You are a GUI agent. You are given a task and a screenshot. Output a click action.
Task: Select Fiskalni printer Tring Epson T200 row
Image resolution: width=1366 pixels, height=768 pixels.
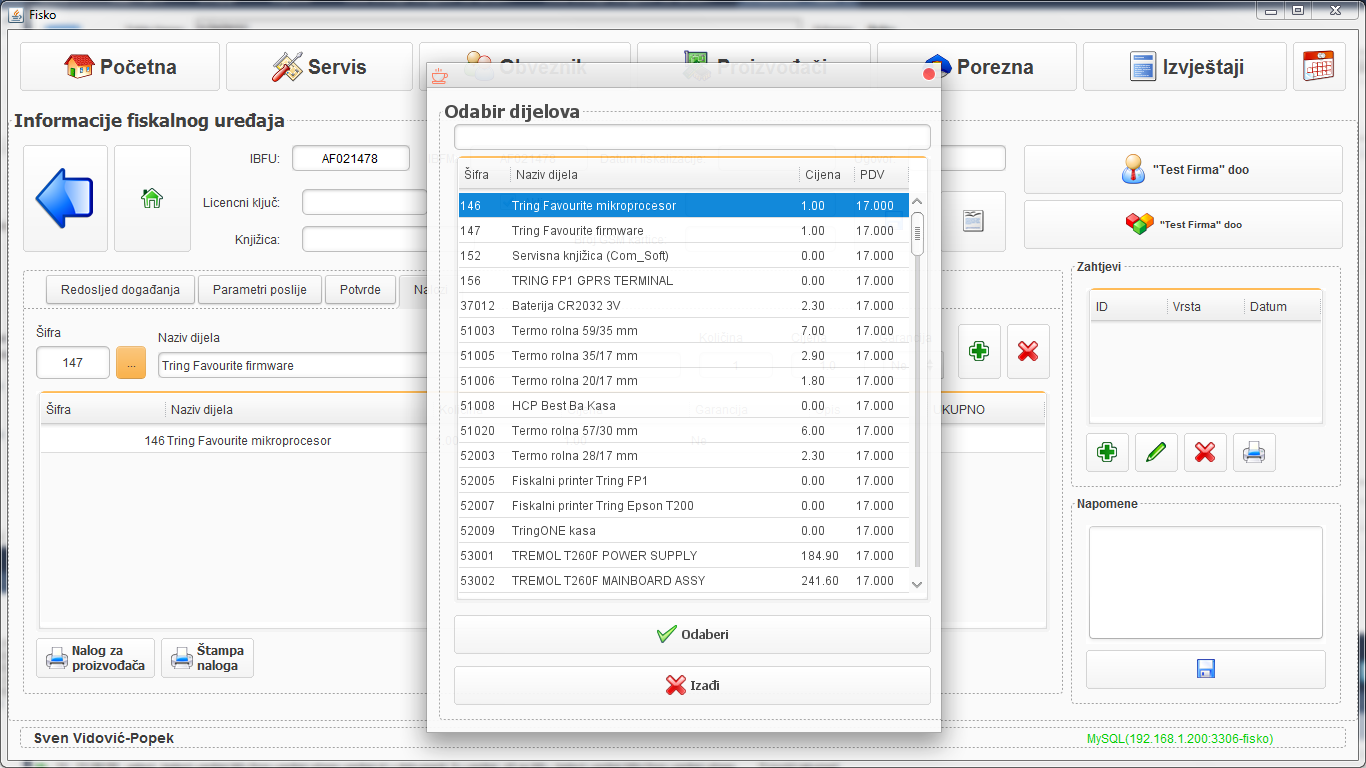(683, 505)
